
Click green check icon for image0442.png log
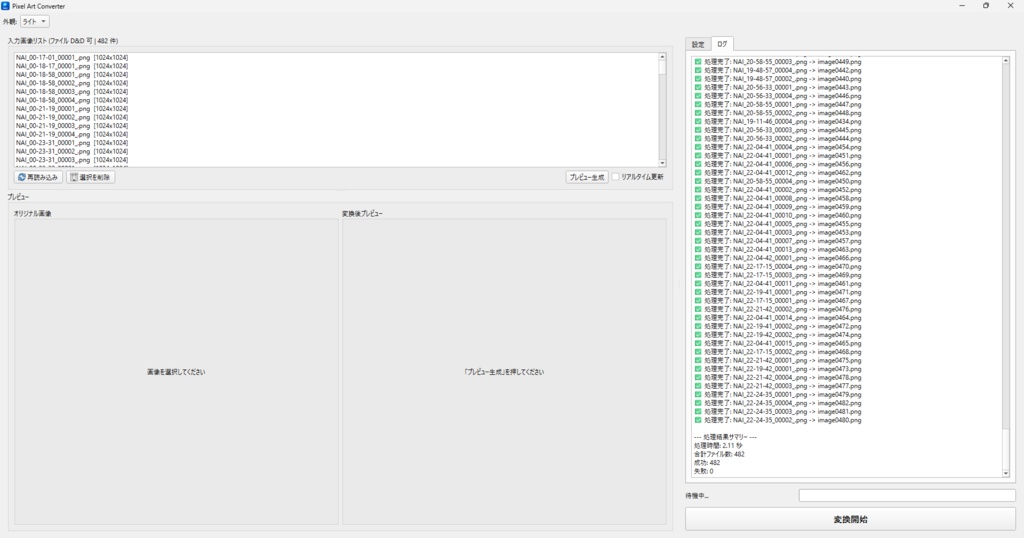697,70
